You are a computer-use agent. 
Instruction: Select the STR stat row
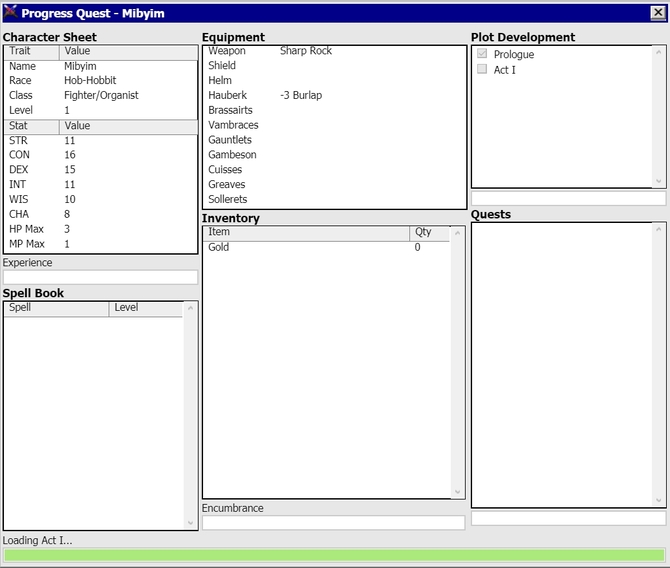[101, 141]
